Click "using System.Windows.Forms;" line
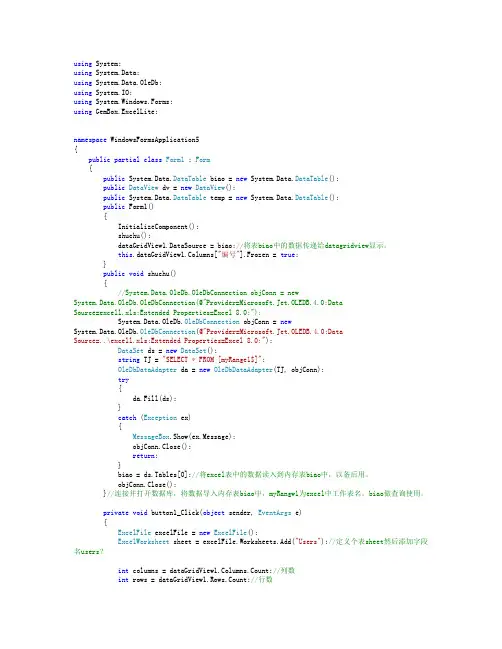 [x=123, y=102]
